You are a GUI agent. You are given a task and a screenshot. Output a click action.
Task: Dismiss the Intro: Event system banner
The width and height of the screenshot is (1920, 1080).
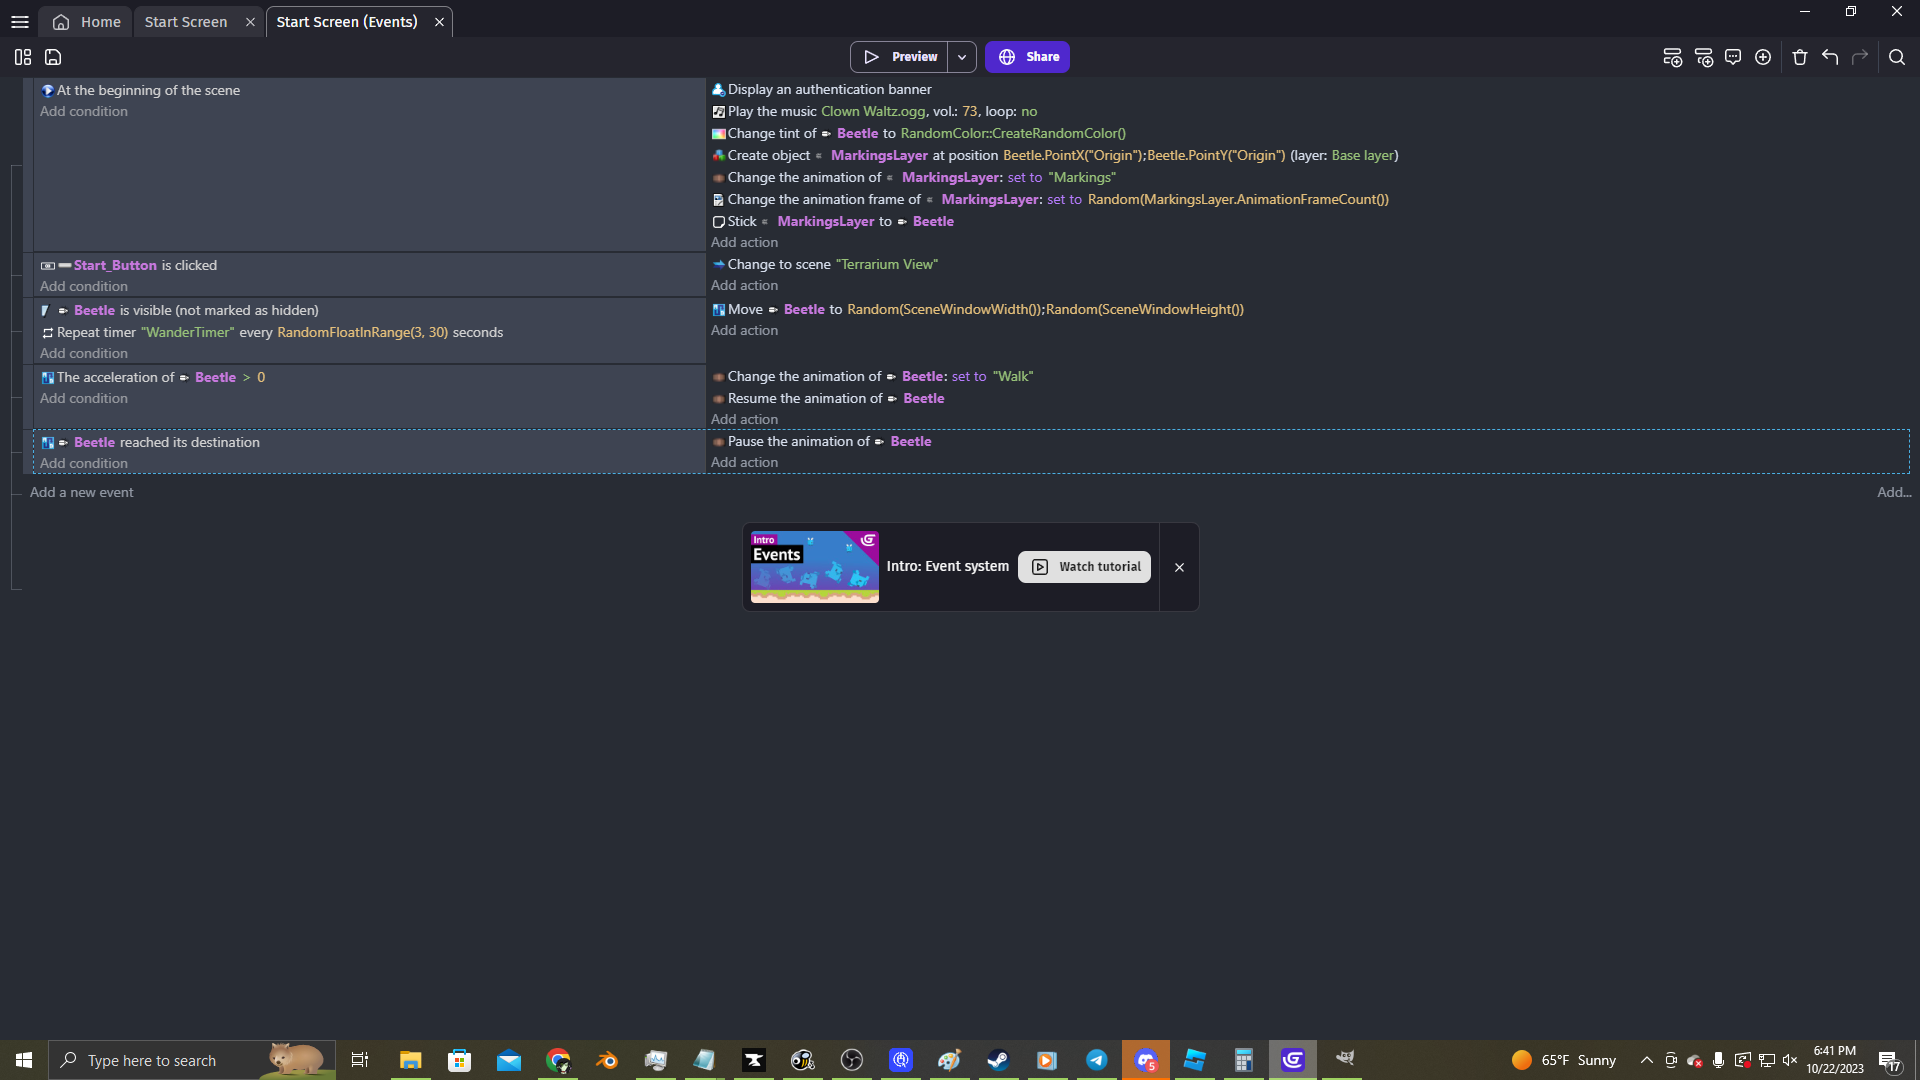pyautogui.click(x=1179, y=567)
